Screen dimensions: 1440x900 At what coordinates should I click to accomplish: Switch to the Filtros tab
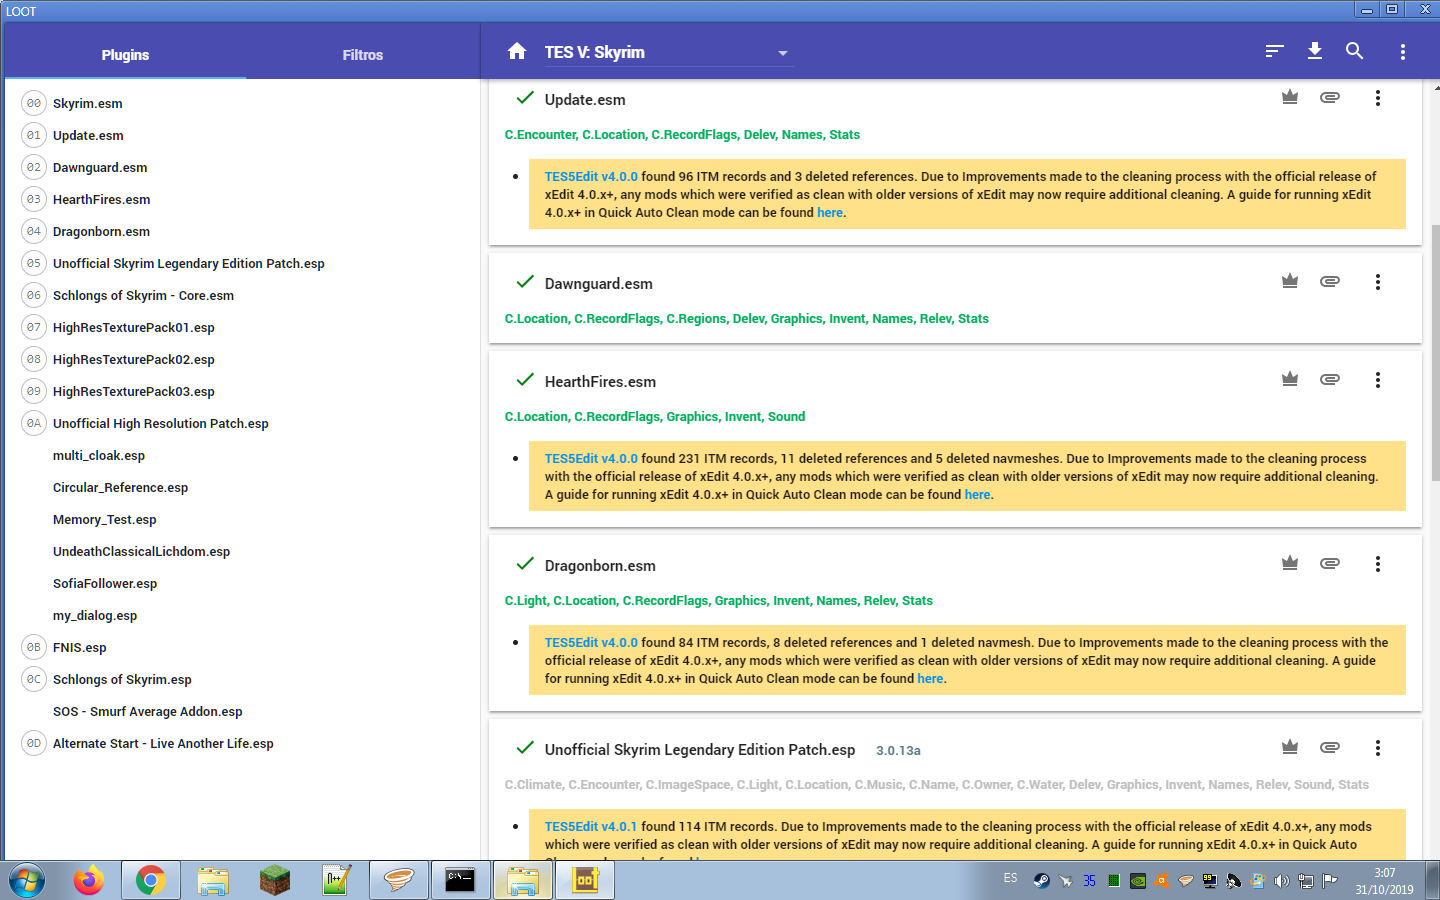pos(363,55)
